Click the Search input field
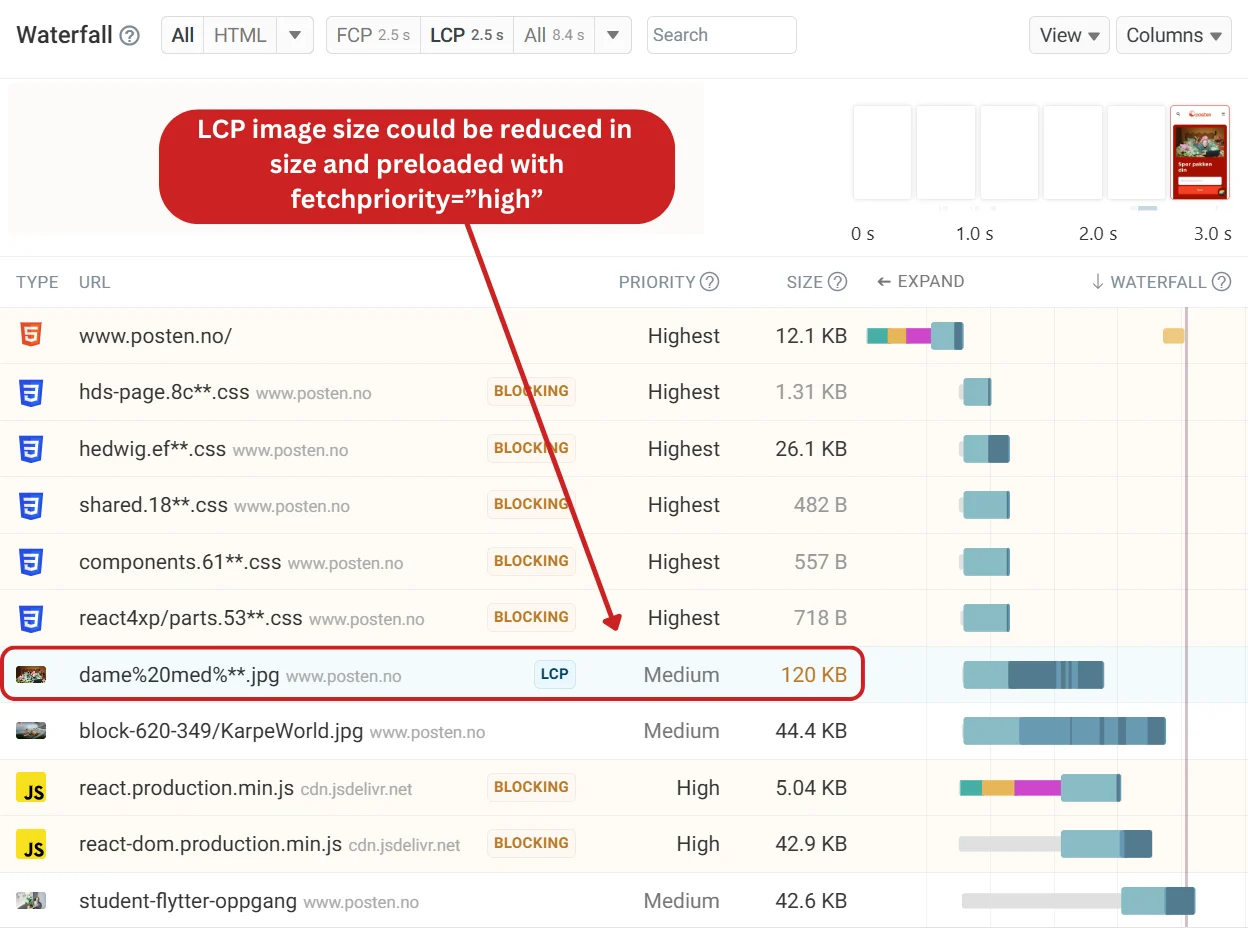Image resolution: width=1248 pixels, height=928 pixels. (x=722, y=35)
